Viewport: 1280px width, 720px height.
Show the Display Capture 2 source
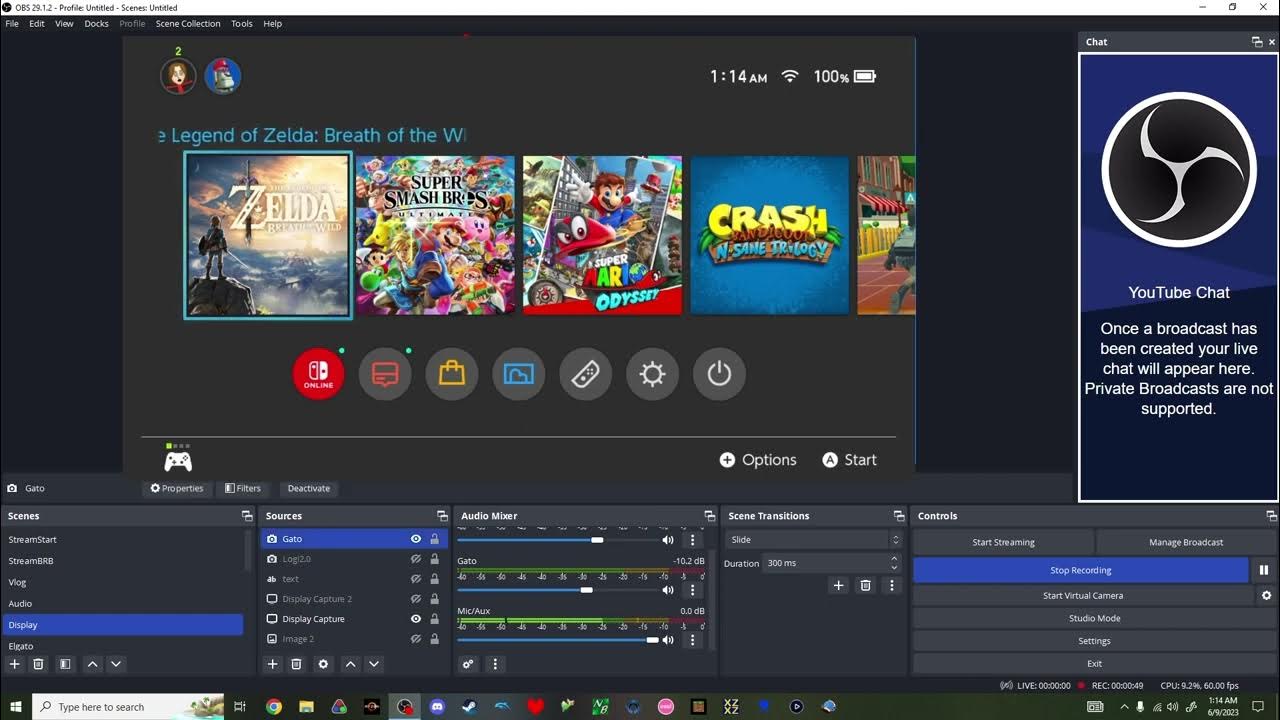click(416, 599)
